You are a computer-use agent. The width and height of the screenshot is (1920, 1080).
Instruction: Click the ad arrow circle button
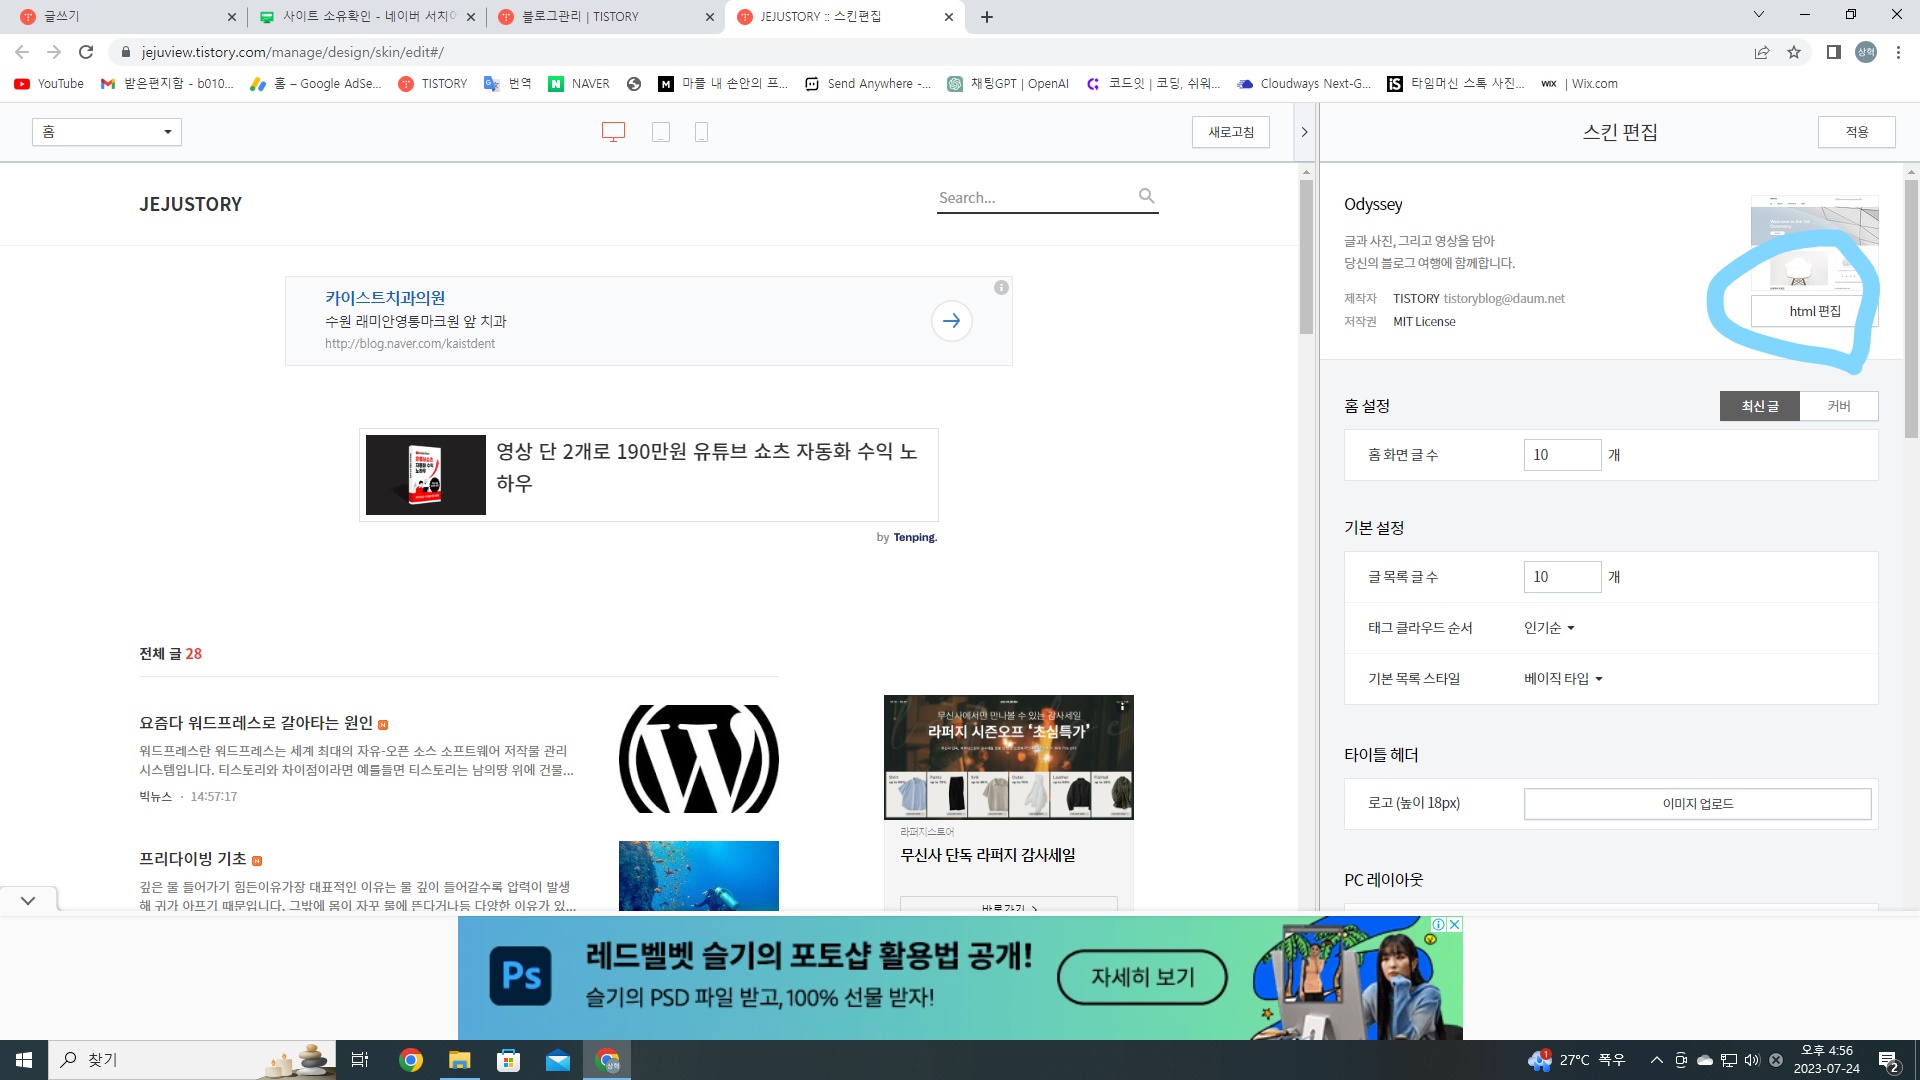point(951,321)
